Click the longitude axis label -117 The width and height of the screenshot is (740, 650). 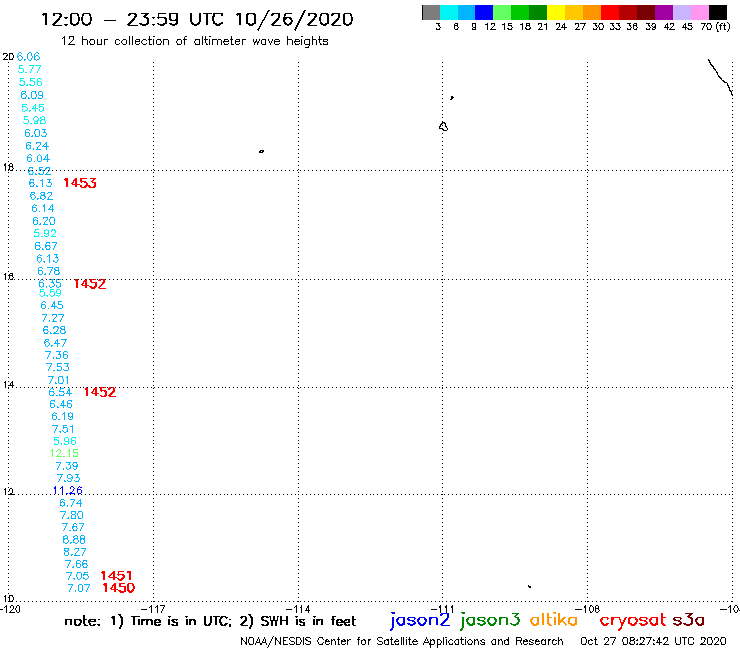pos(153,609)
